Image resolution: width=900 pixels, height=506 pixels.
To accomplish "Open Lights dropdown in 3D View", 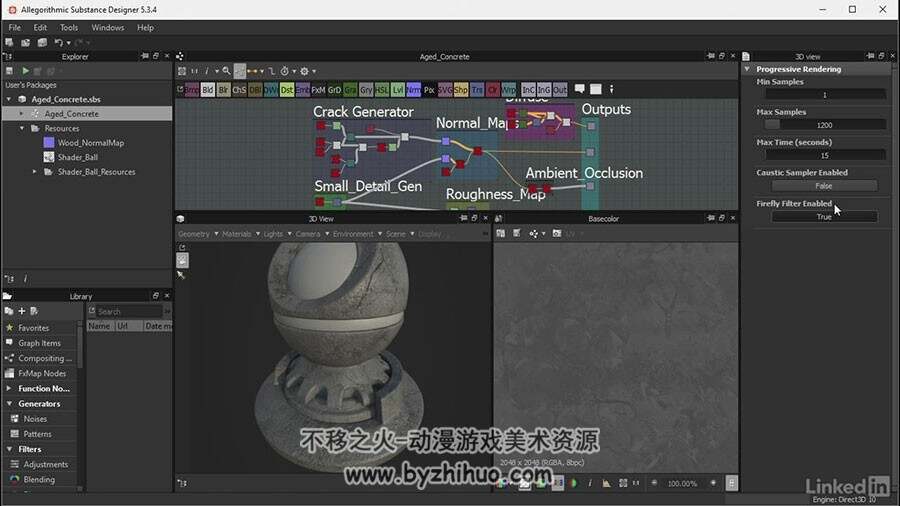I will (x=278, y=234).
